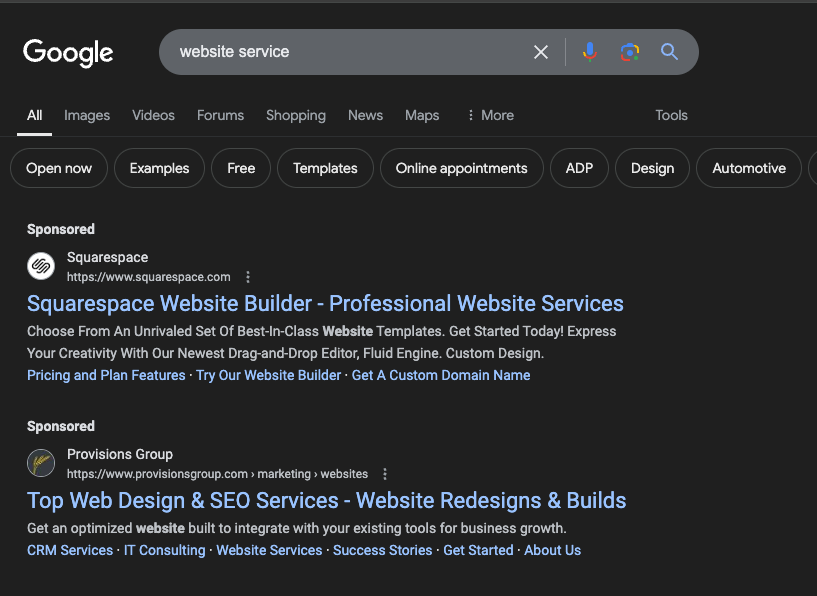817x596 pixels.
Task: Open Top Web Design & SEO Services headline
Action: pyautogui.click(x=327, y=500)
